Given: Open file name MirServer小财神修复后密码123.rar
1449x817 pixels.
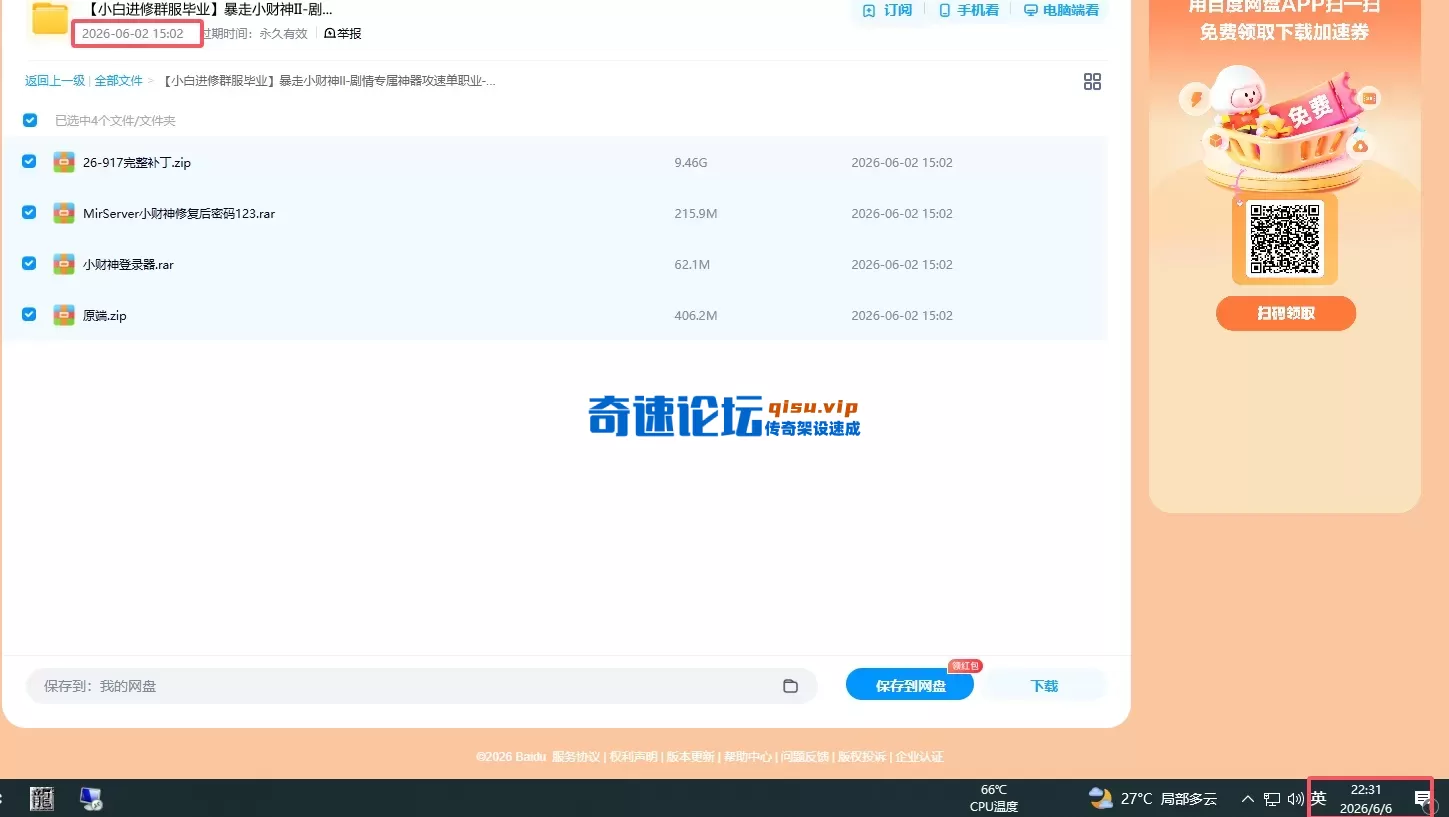Looking at the screenshot, I should click(179, 213).
